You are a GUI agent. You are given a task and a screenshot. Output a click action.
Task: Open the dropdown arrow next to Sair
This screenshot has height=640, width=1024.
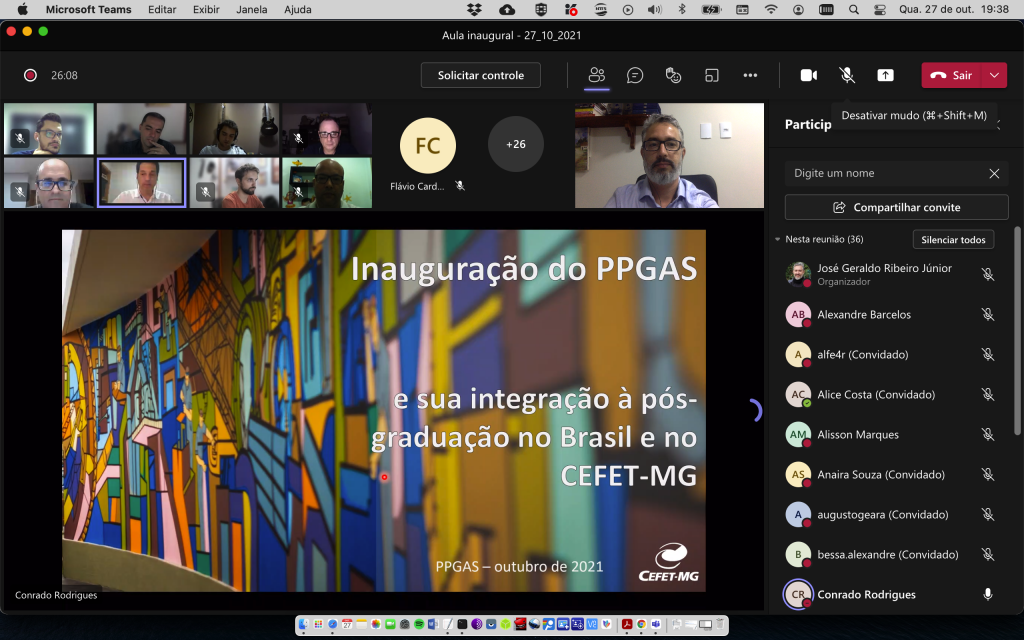pyautogui.click(x=994, y=75)
